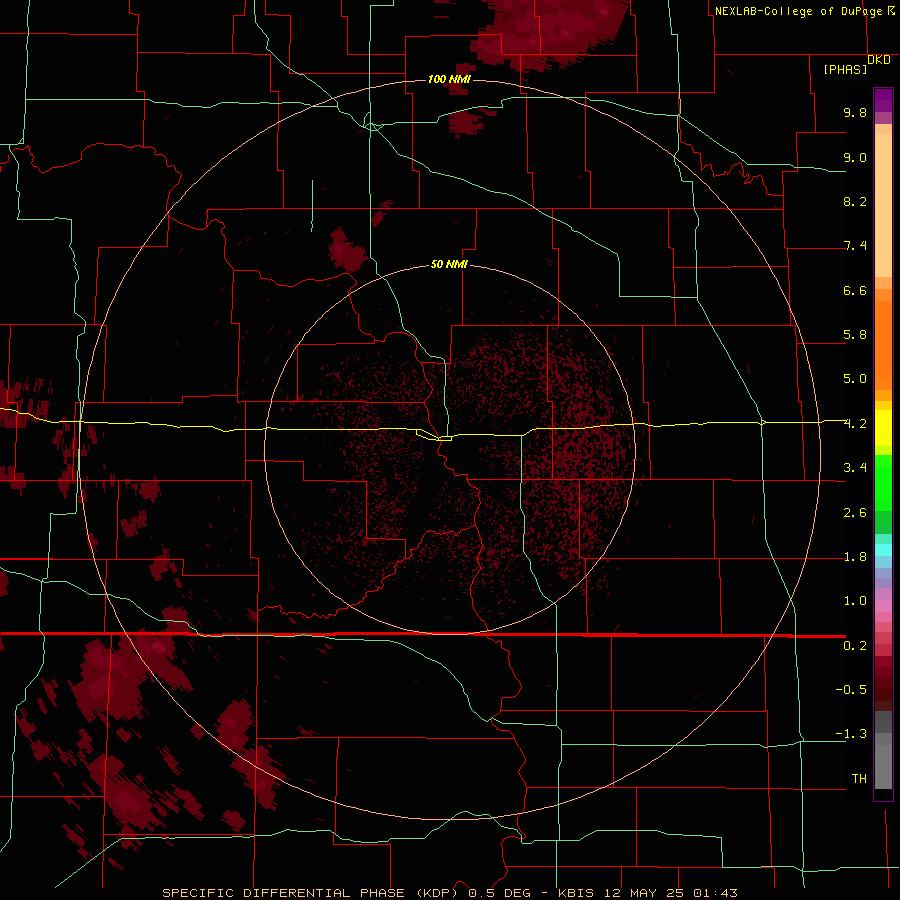
Task: Click the 1.0 value on color scale
Action: click(855, 601)
